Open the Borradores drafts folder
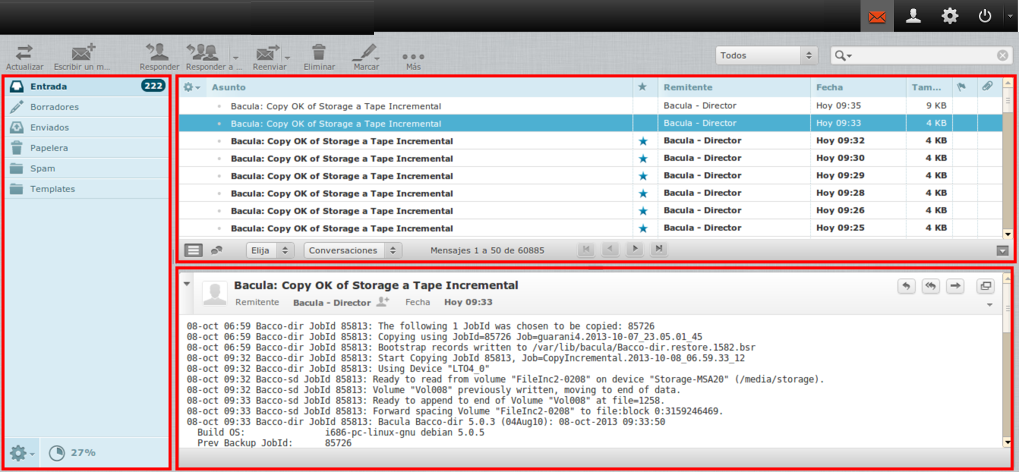Image resolution: width=1019 pixels, height=472 pixels. coord(86,107)
